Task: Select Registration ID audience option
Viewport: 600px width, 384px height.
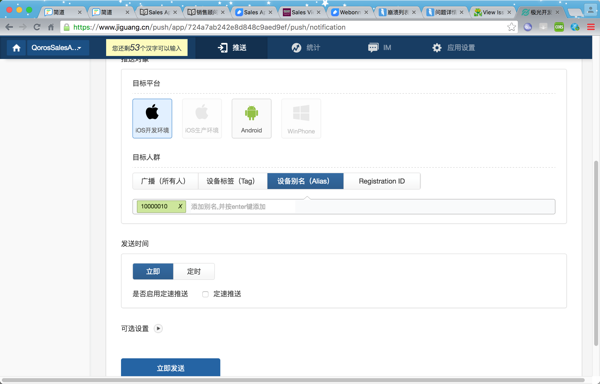Action: pyautogui.click(x=382, y=181)
